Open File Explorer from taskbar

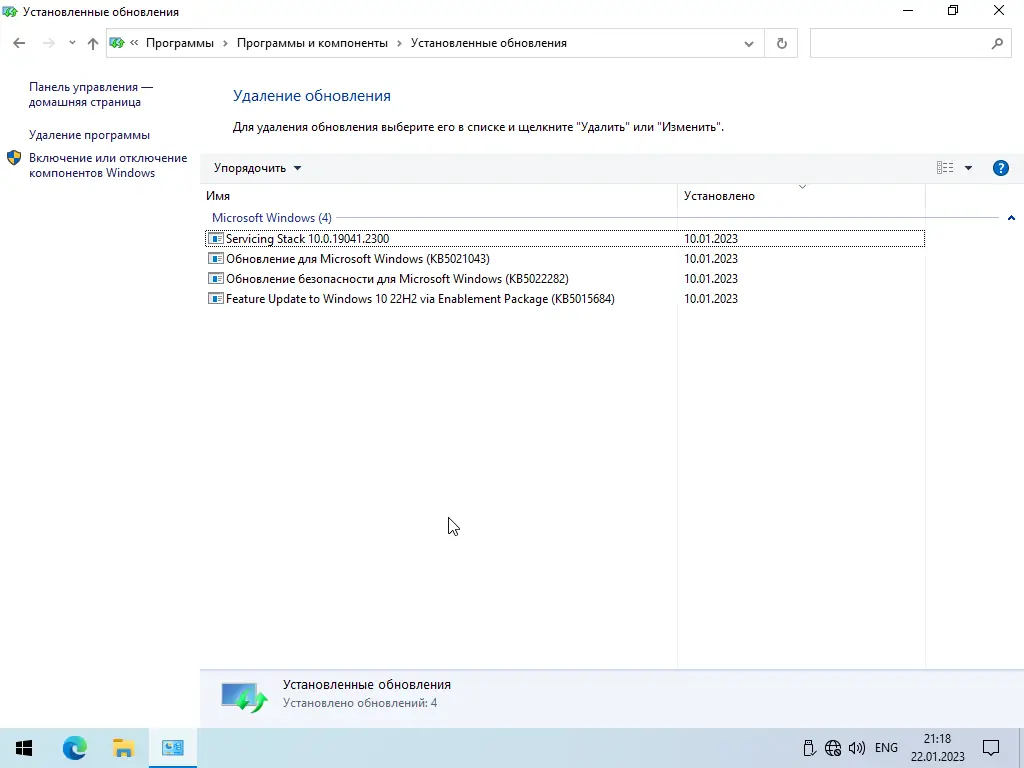[x=123, y=748]
